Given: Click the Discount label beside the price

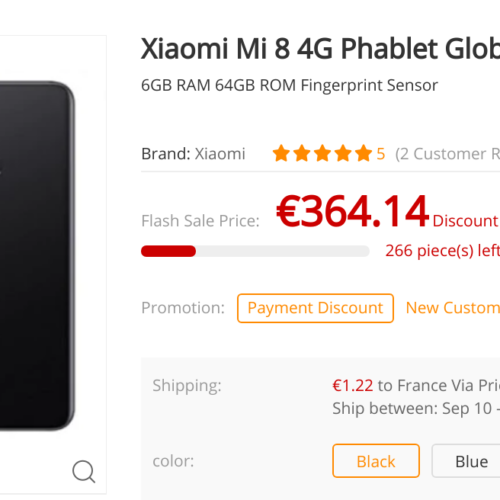Looking at the screenshot, I should click(466, 221).
